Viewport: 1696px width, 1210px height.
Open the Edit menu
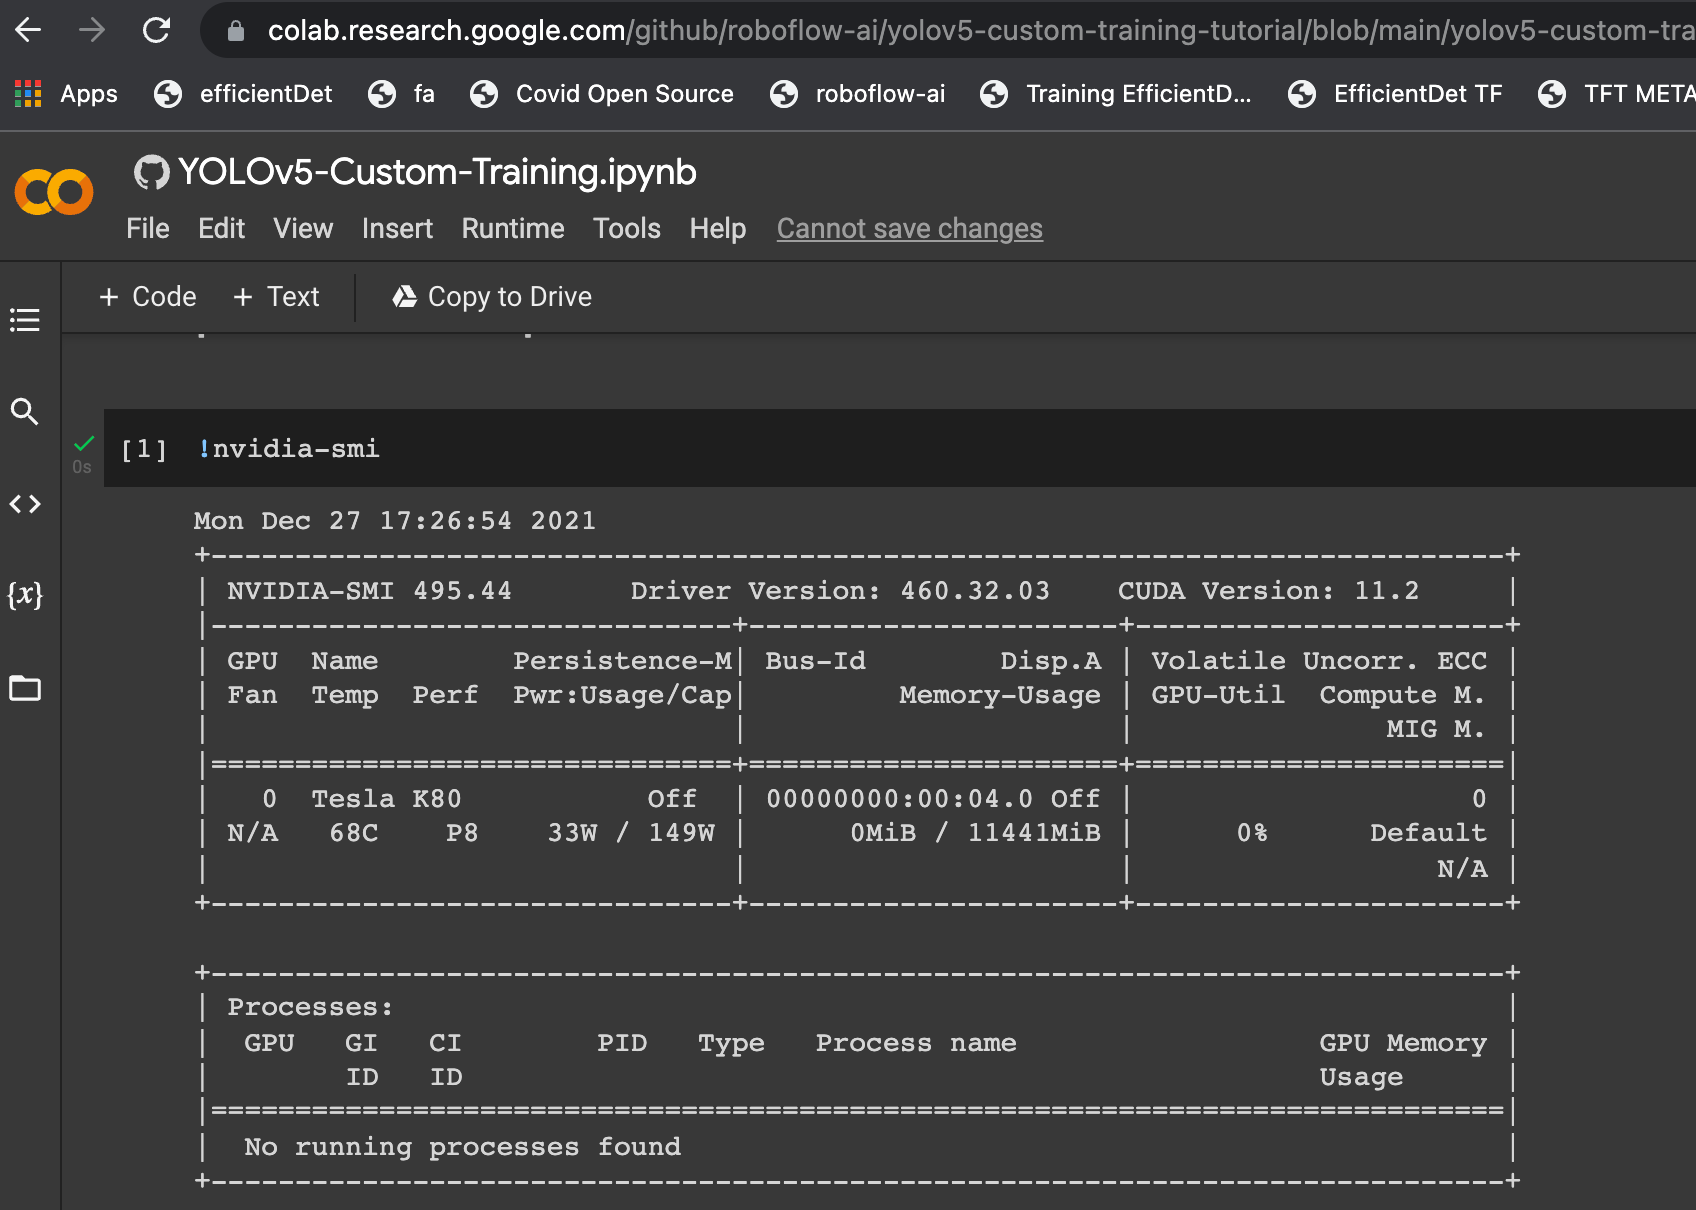click(221, 229)
